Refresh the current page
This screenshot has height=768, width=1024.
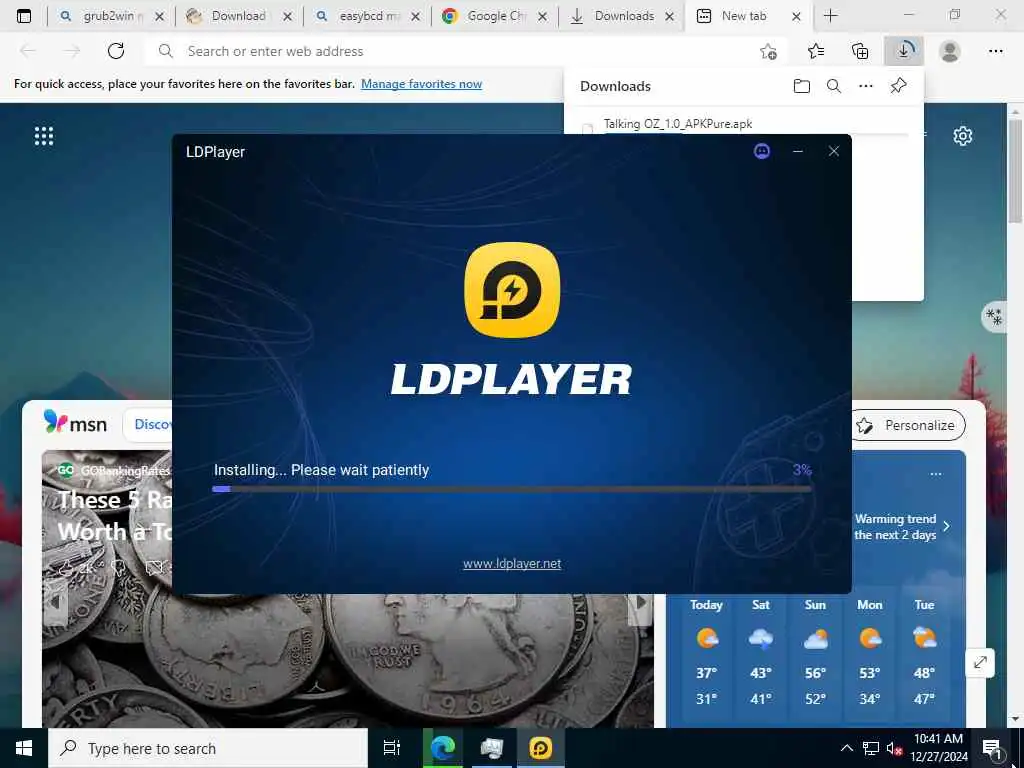[116, 51]
